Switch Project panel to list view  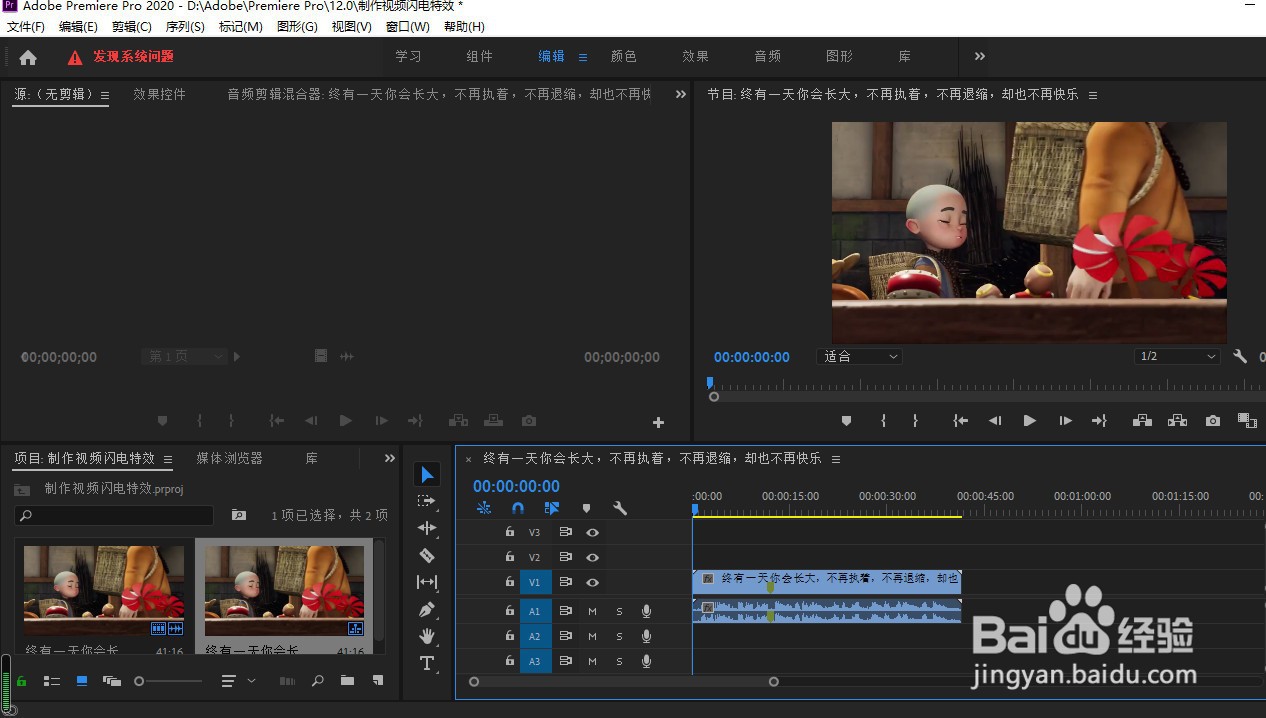pos(52,681)
